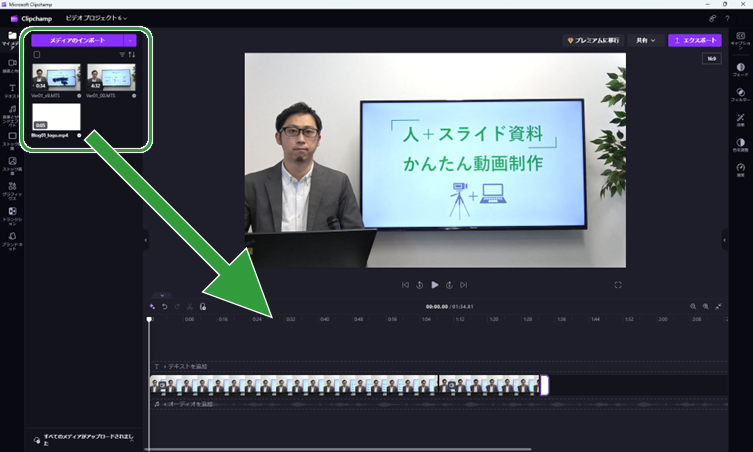The width and height of the screenshot is (753, 452).
Task: Open the Adjust colors panel
Action: tap(741, 145)
